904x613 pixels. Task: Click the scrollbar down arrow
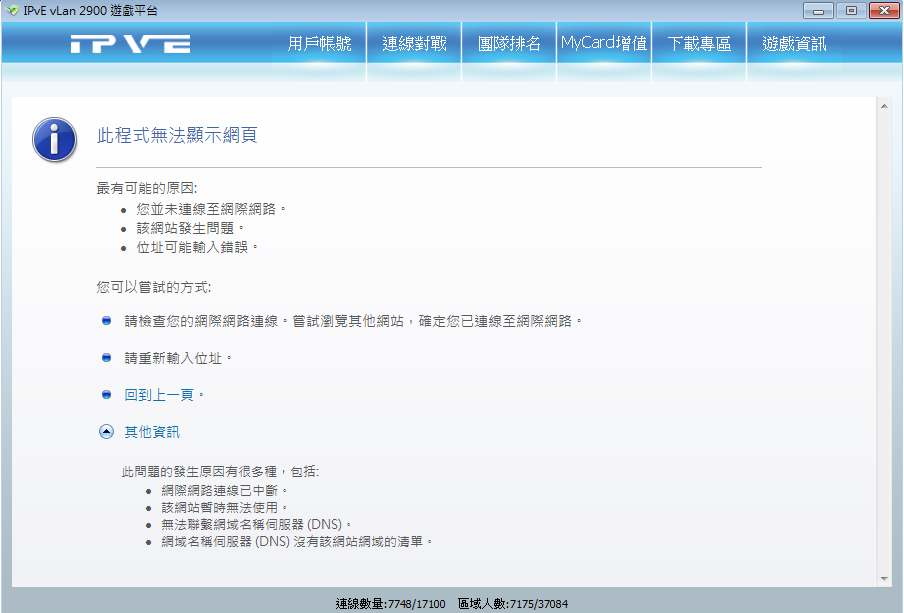(x=883, y=578)
